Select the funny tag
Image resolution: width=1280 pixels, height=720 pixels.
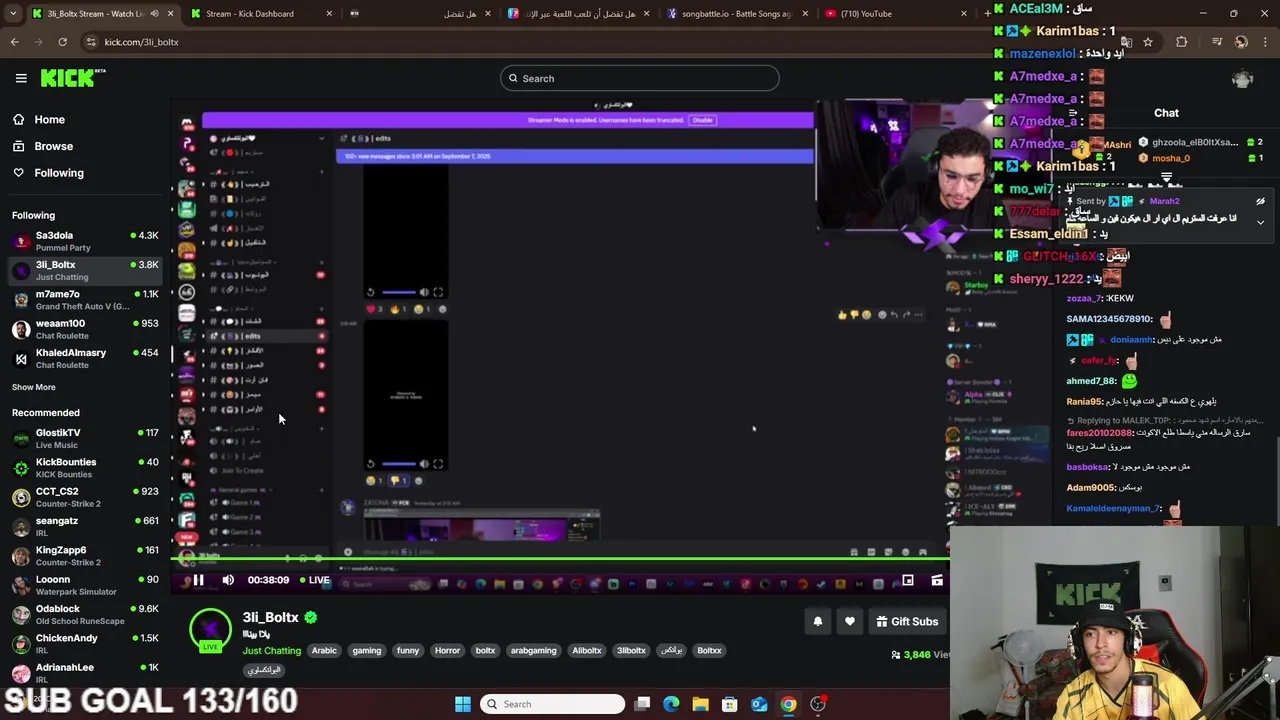pos(408,651)
